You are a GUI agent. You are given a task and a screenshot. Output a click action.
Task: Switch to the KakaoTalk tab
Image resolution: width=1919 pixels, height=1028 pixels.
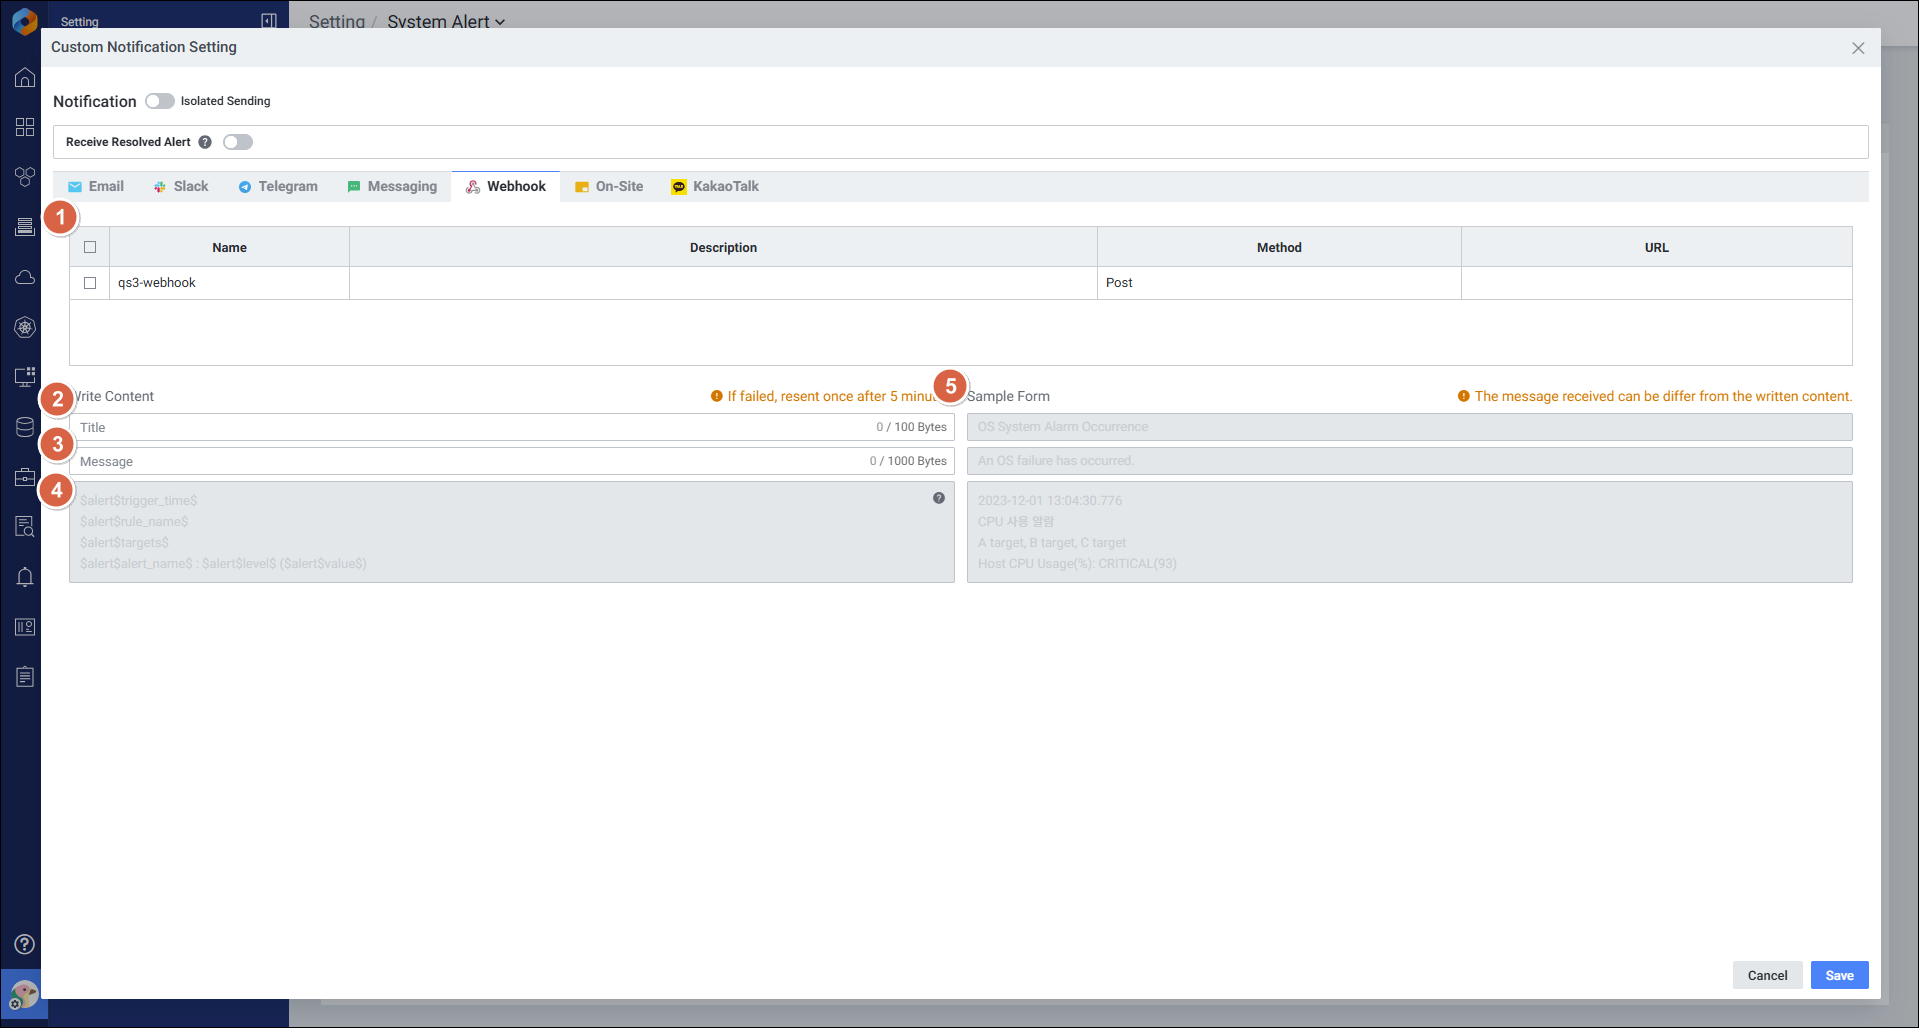click(x=715, y=187)
